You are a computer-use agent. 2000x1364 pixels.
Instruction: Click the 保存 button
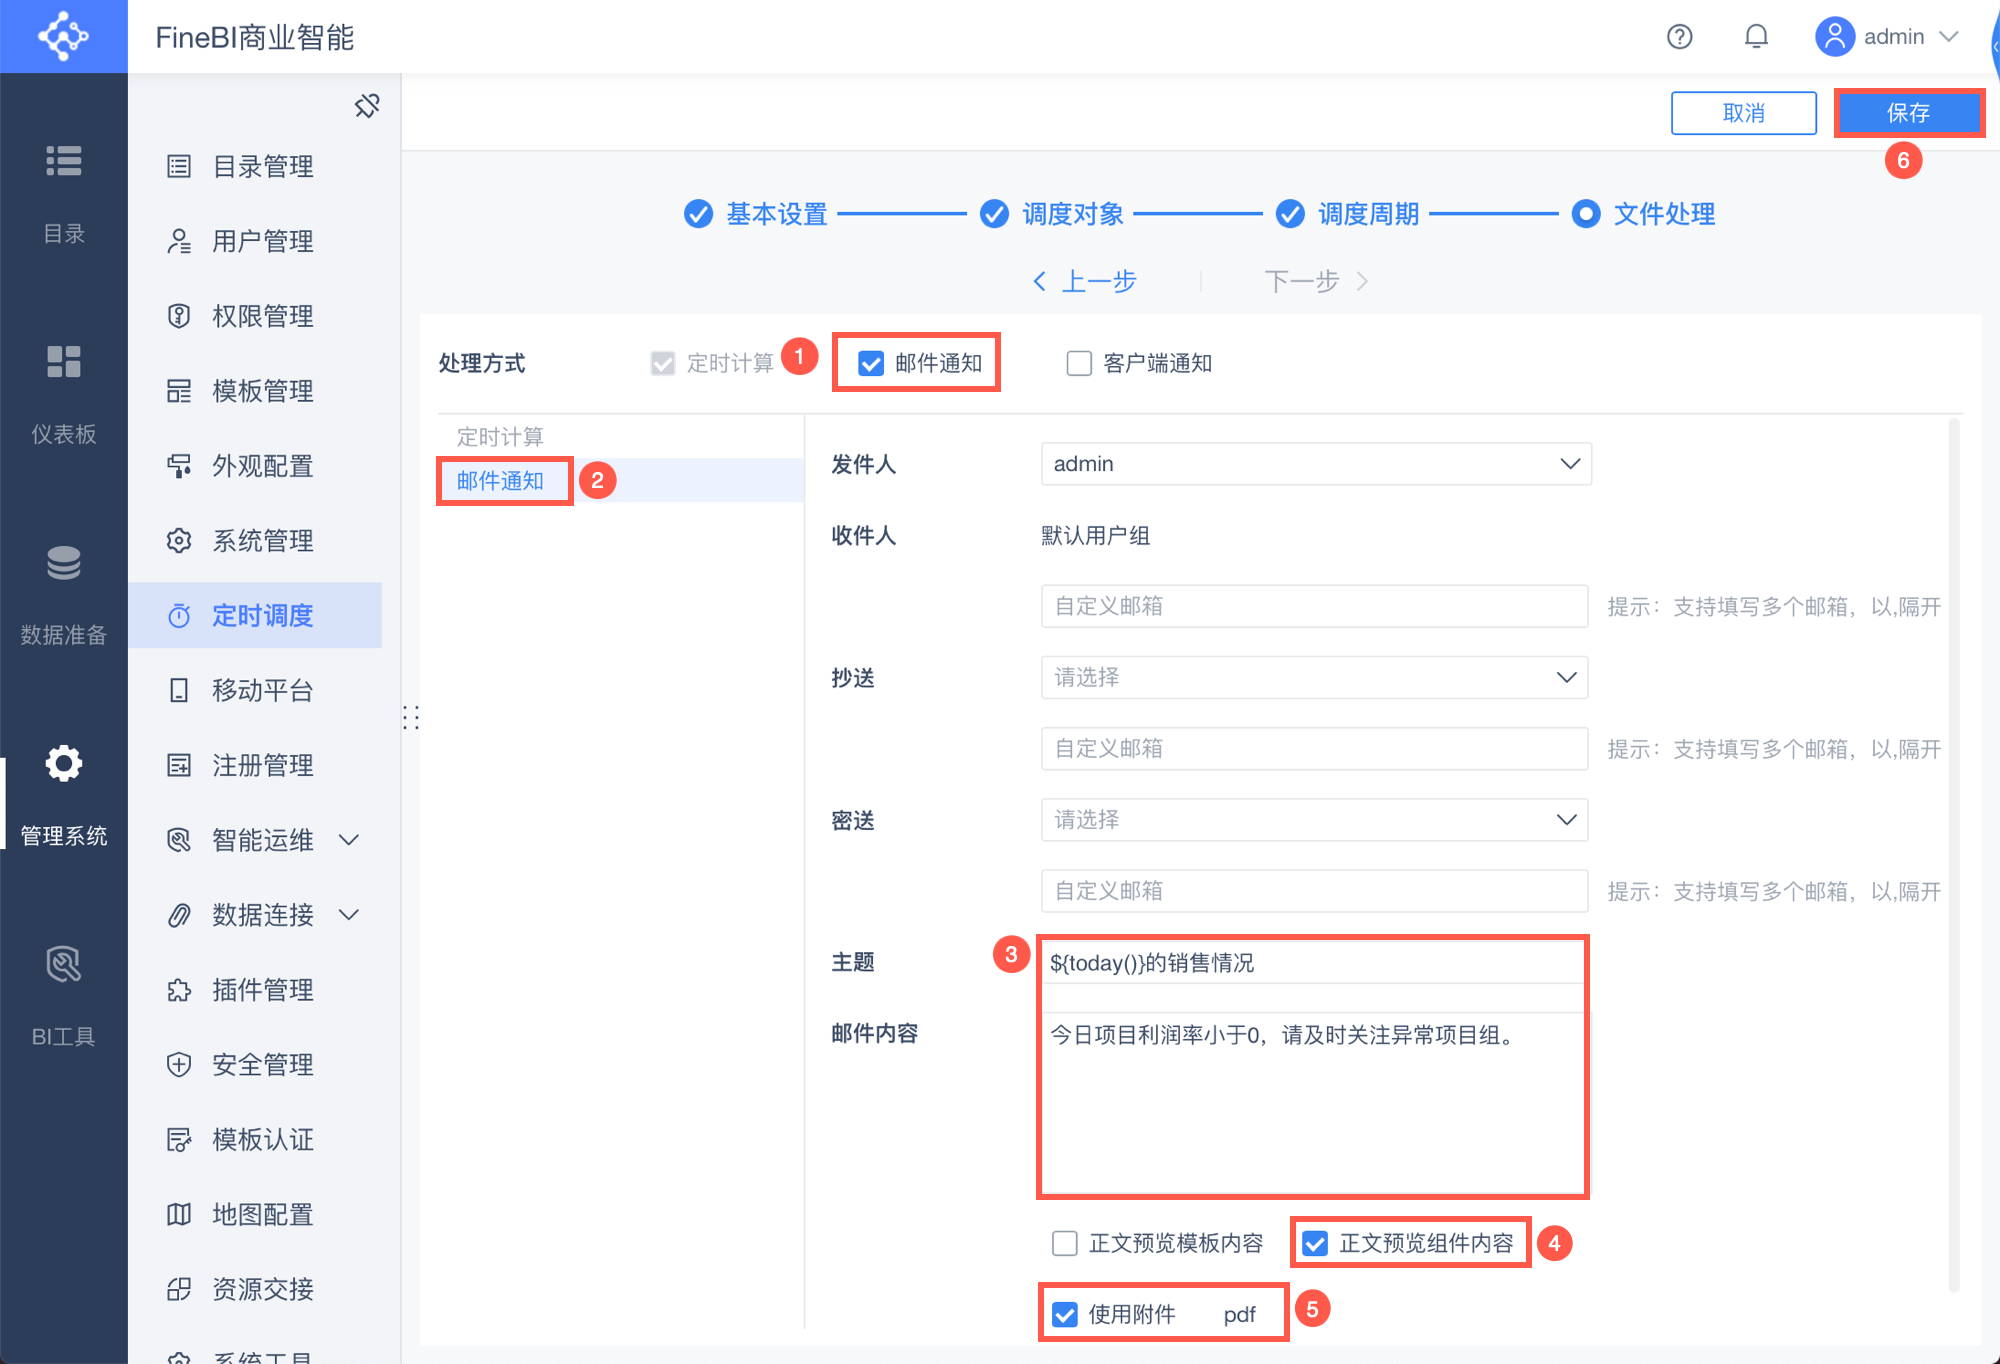1908,113
